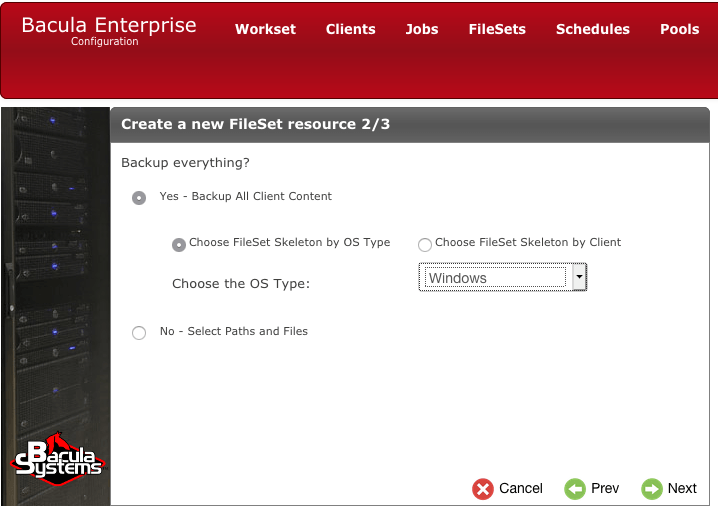Viewport: 718px width, 513px height.
Task: Open the Workset menu
Action: 265,29
